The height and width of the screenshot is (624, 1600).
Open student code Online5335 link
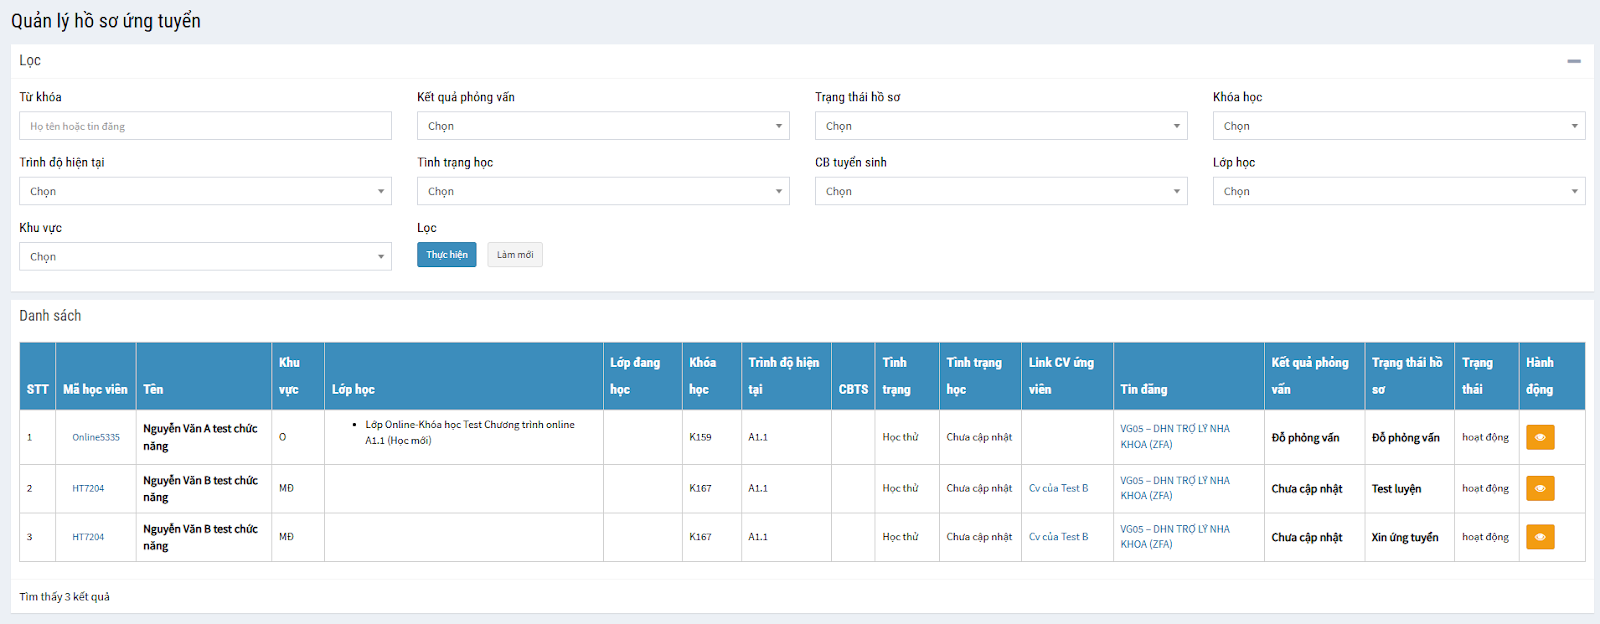tap(96, 437)
